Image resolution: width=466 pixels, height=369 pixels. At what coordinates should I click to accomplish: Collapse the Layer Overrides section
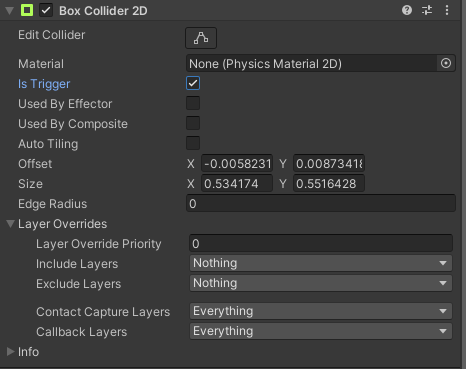(10, 224)
